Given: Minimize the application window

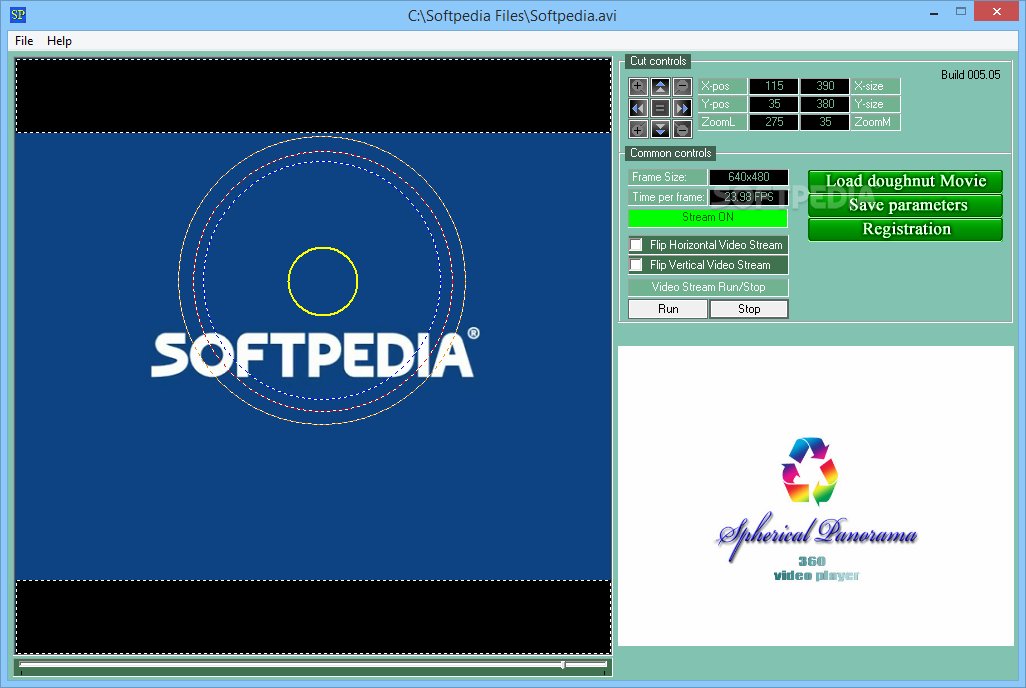Looking at the screenshot, I should (934, 12).
